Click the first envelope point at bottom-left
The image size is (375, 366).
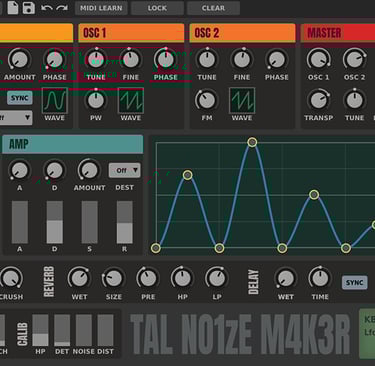[156, 248]
